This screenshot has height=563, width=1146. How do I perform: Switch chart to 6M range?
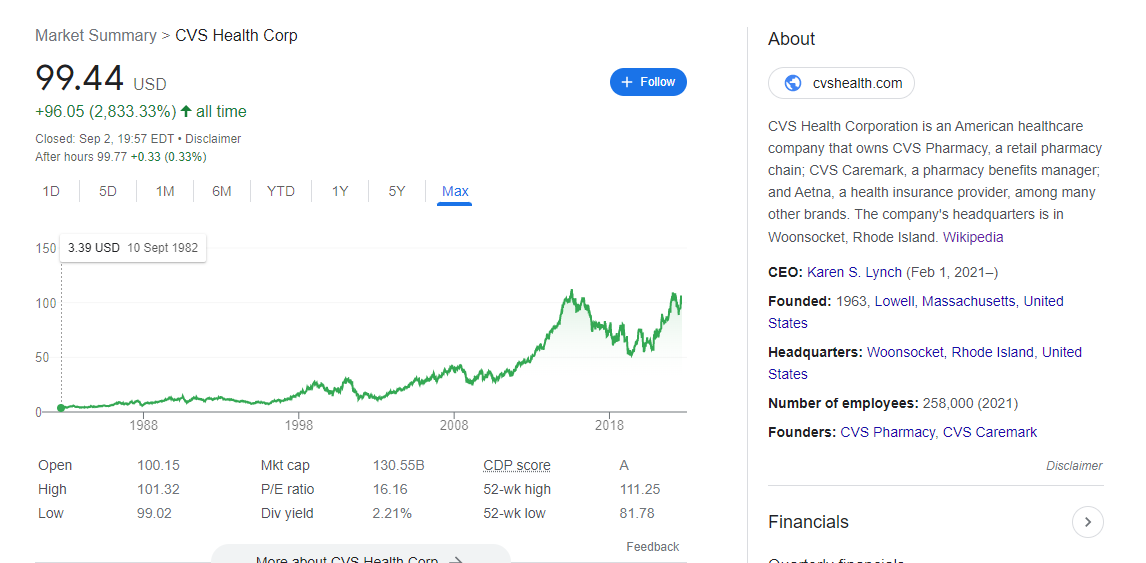(x=222, y=191)
